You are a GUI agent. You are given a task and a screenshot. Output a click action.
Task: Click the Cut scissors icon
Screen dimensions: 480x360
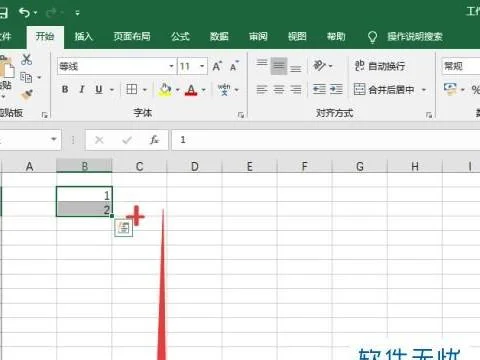pyautogui.click(x=26, y=59)
